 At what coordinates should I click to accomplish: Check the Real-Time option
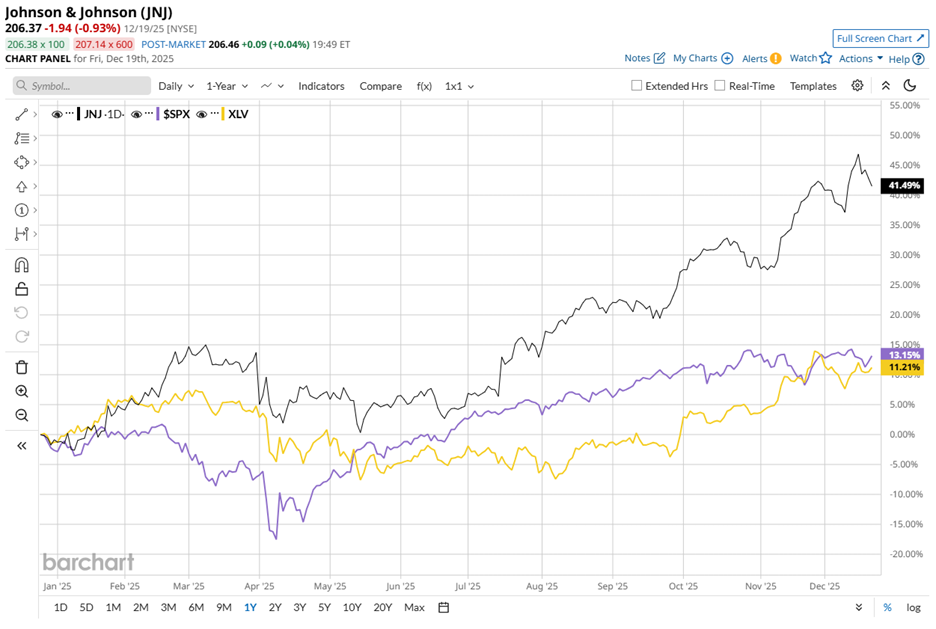(x=720, y=86)
